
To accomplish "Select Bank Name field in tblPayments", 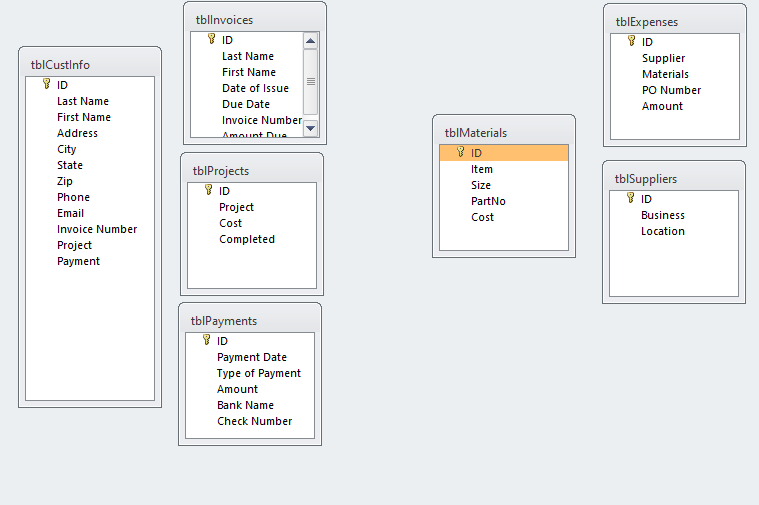I will 250,405.
